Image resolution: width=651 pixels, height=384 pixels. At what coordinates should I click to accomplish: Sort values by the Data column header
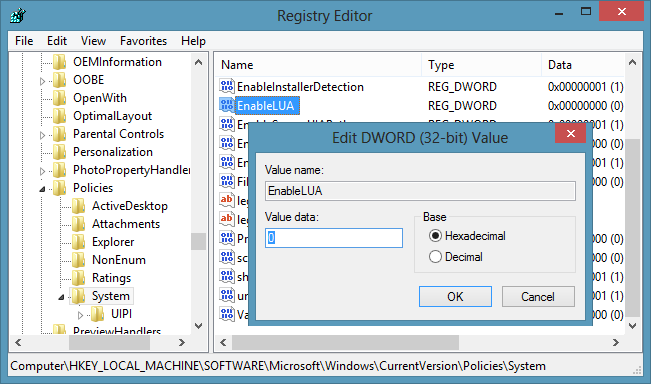tap(583, 65)
